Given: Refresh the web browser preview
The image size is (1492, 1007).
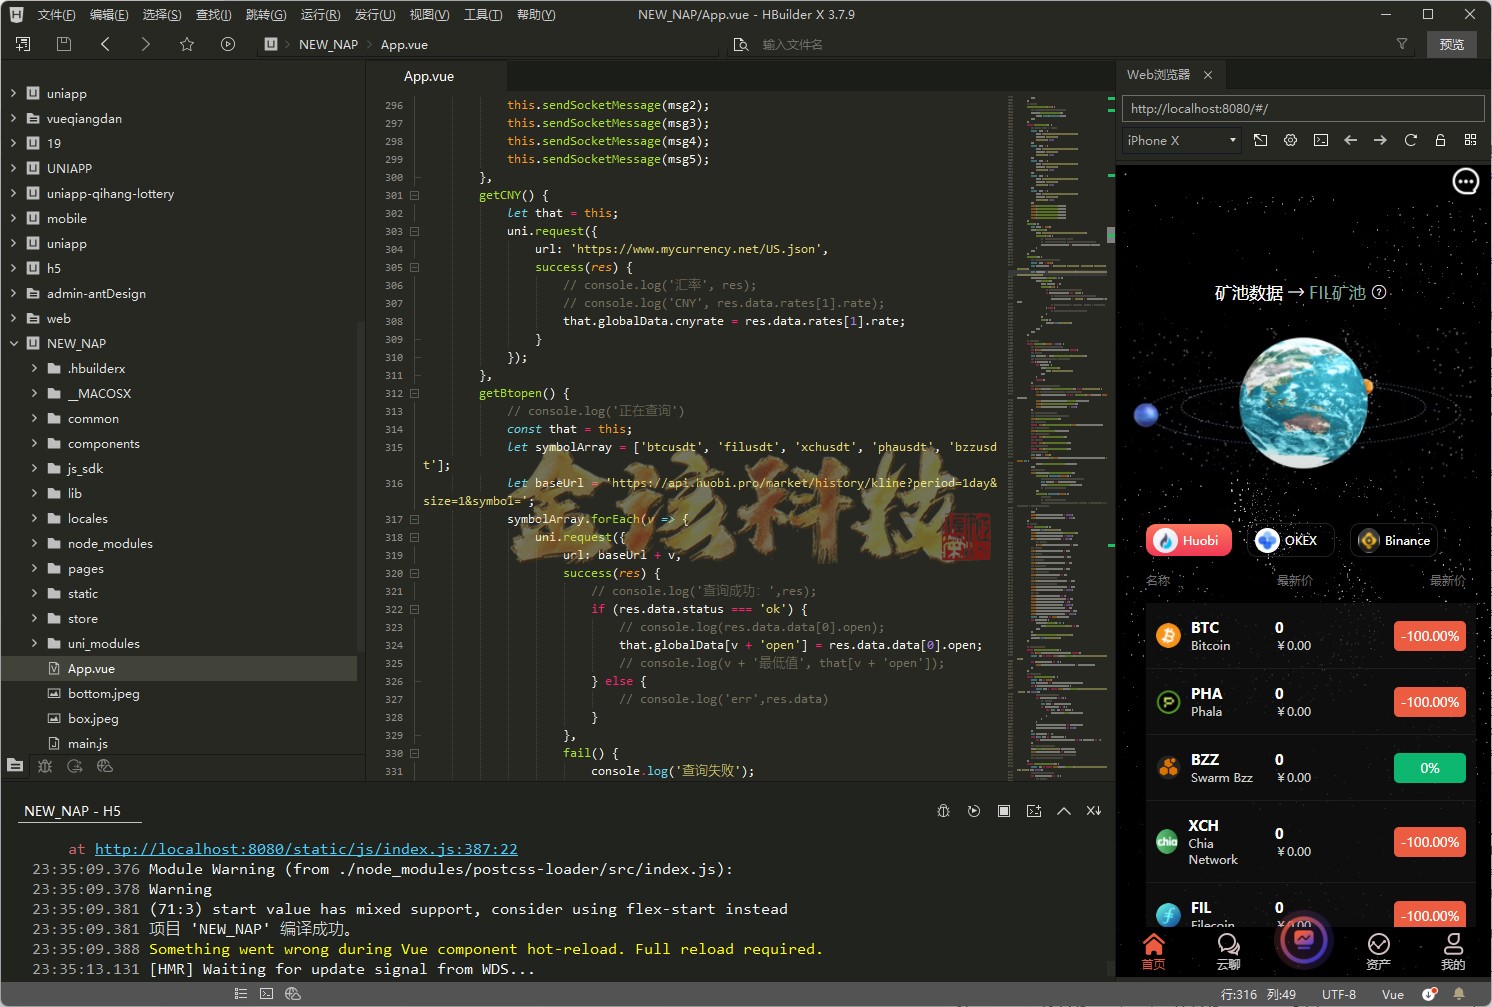Looking at the screenshot, I should pos(1410,141).
